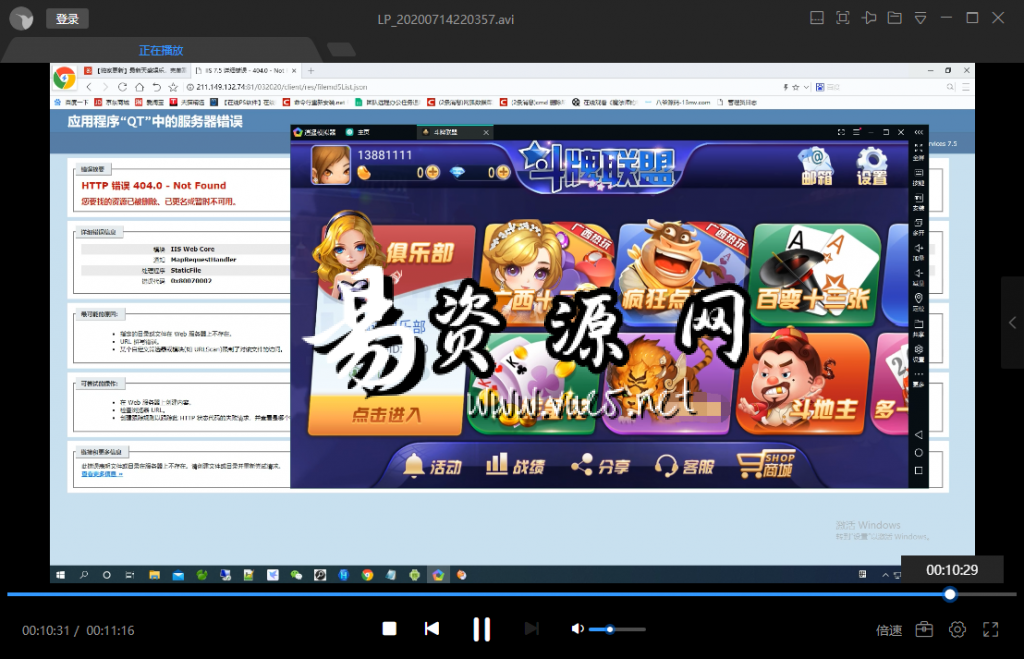1024x659 pixels.
Task: Open the 百度一下 bookmark
Action: tap(71, 103)
